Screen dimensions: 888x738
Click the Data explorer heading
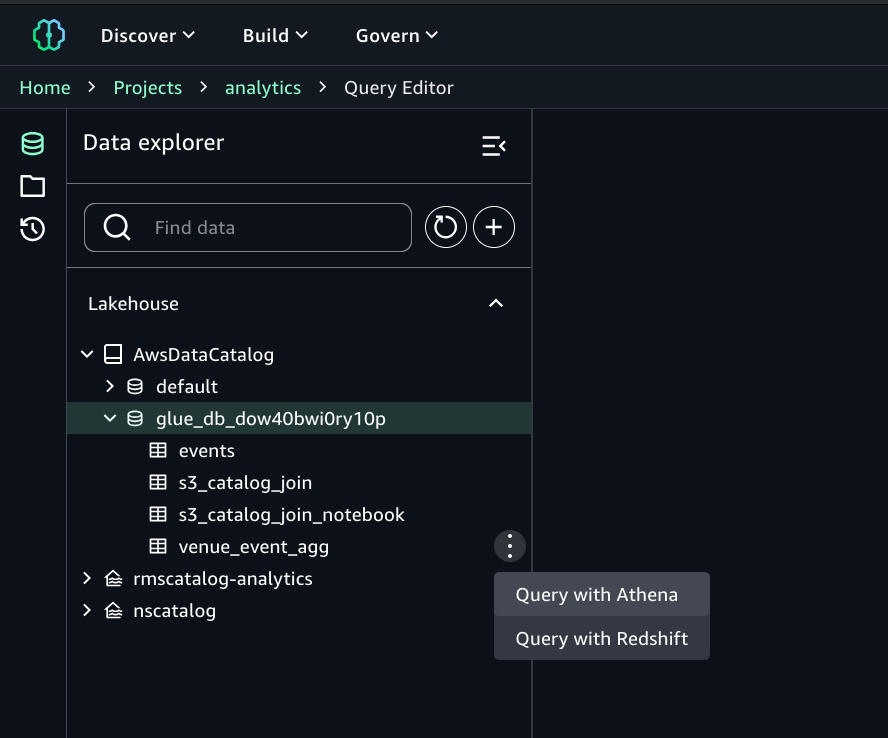153,143
